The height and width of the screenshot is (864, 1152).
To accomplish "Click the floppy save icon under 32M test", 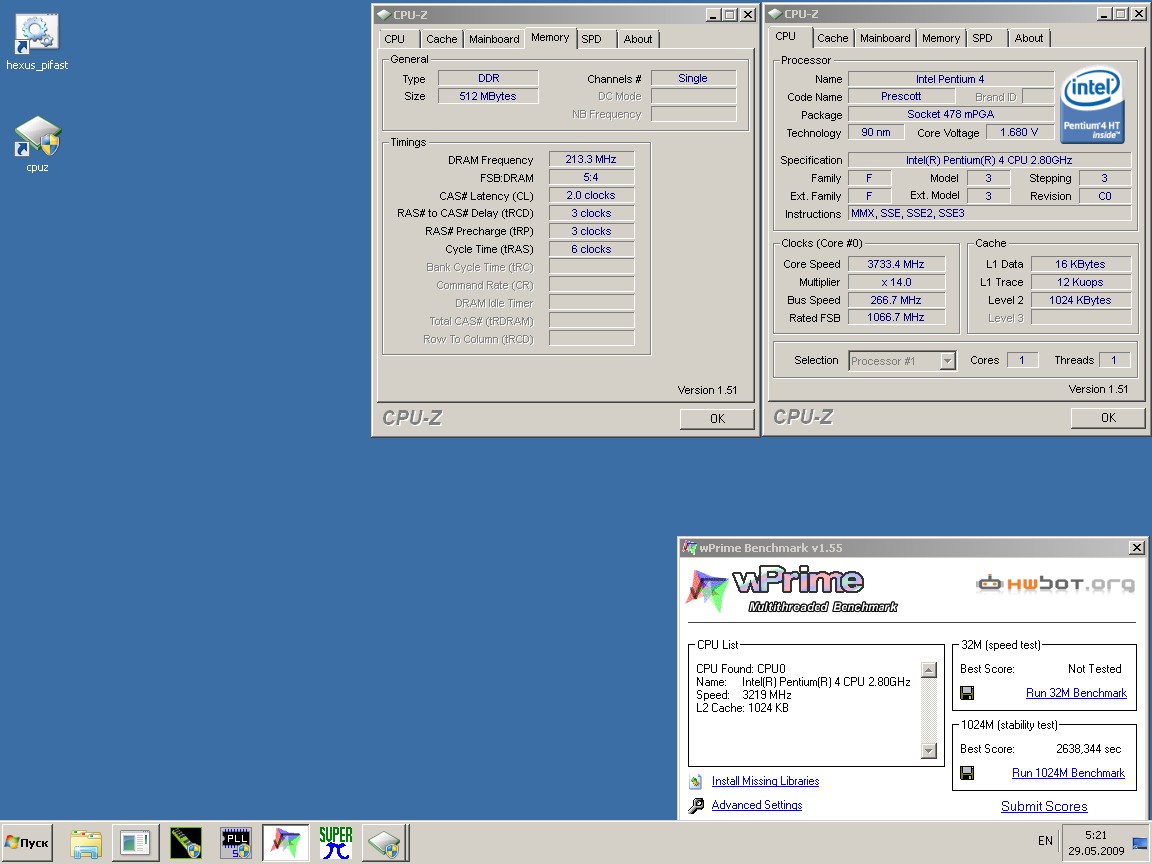I will pyautogui.click(x=967, y=693).
